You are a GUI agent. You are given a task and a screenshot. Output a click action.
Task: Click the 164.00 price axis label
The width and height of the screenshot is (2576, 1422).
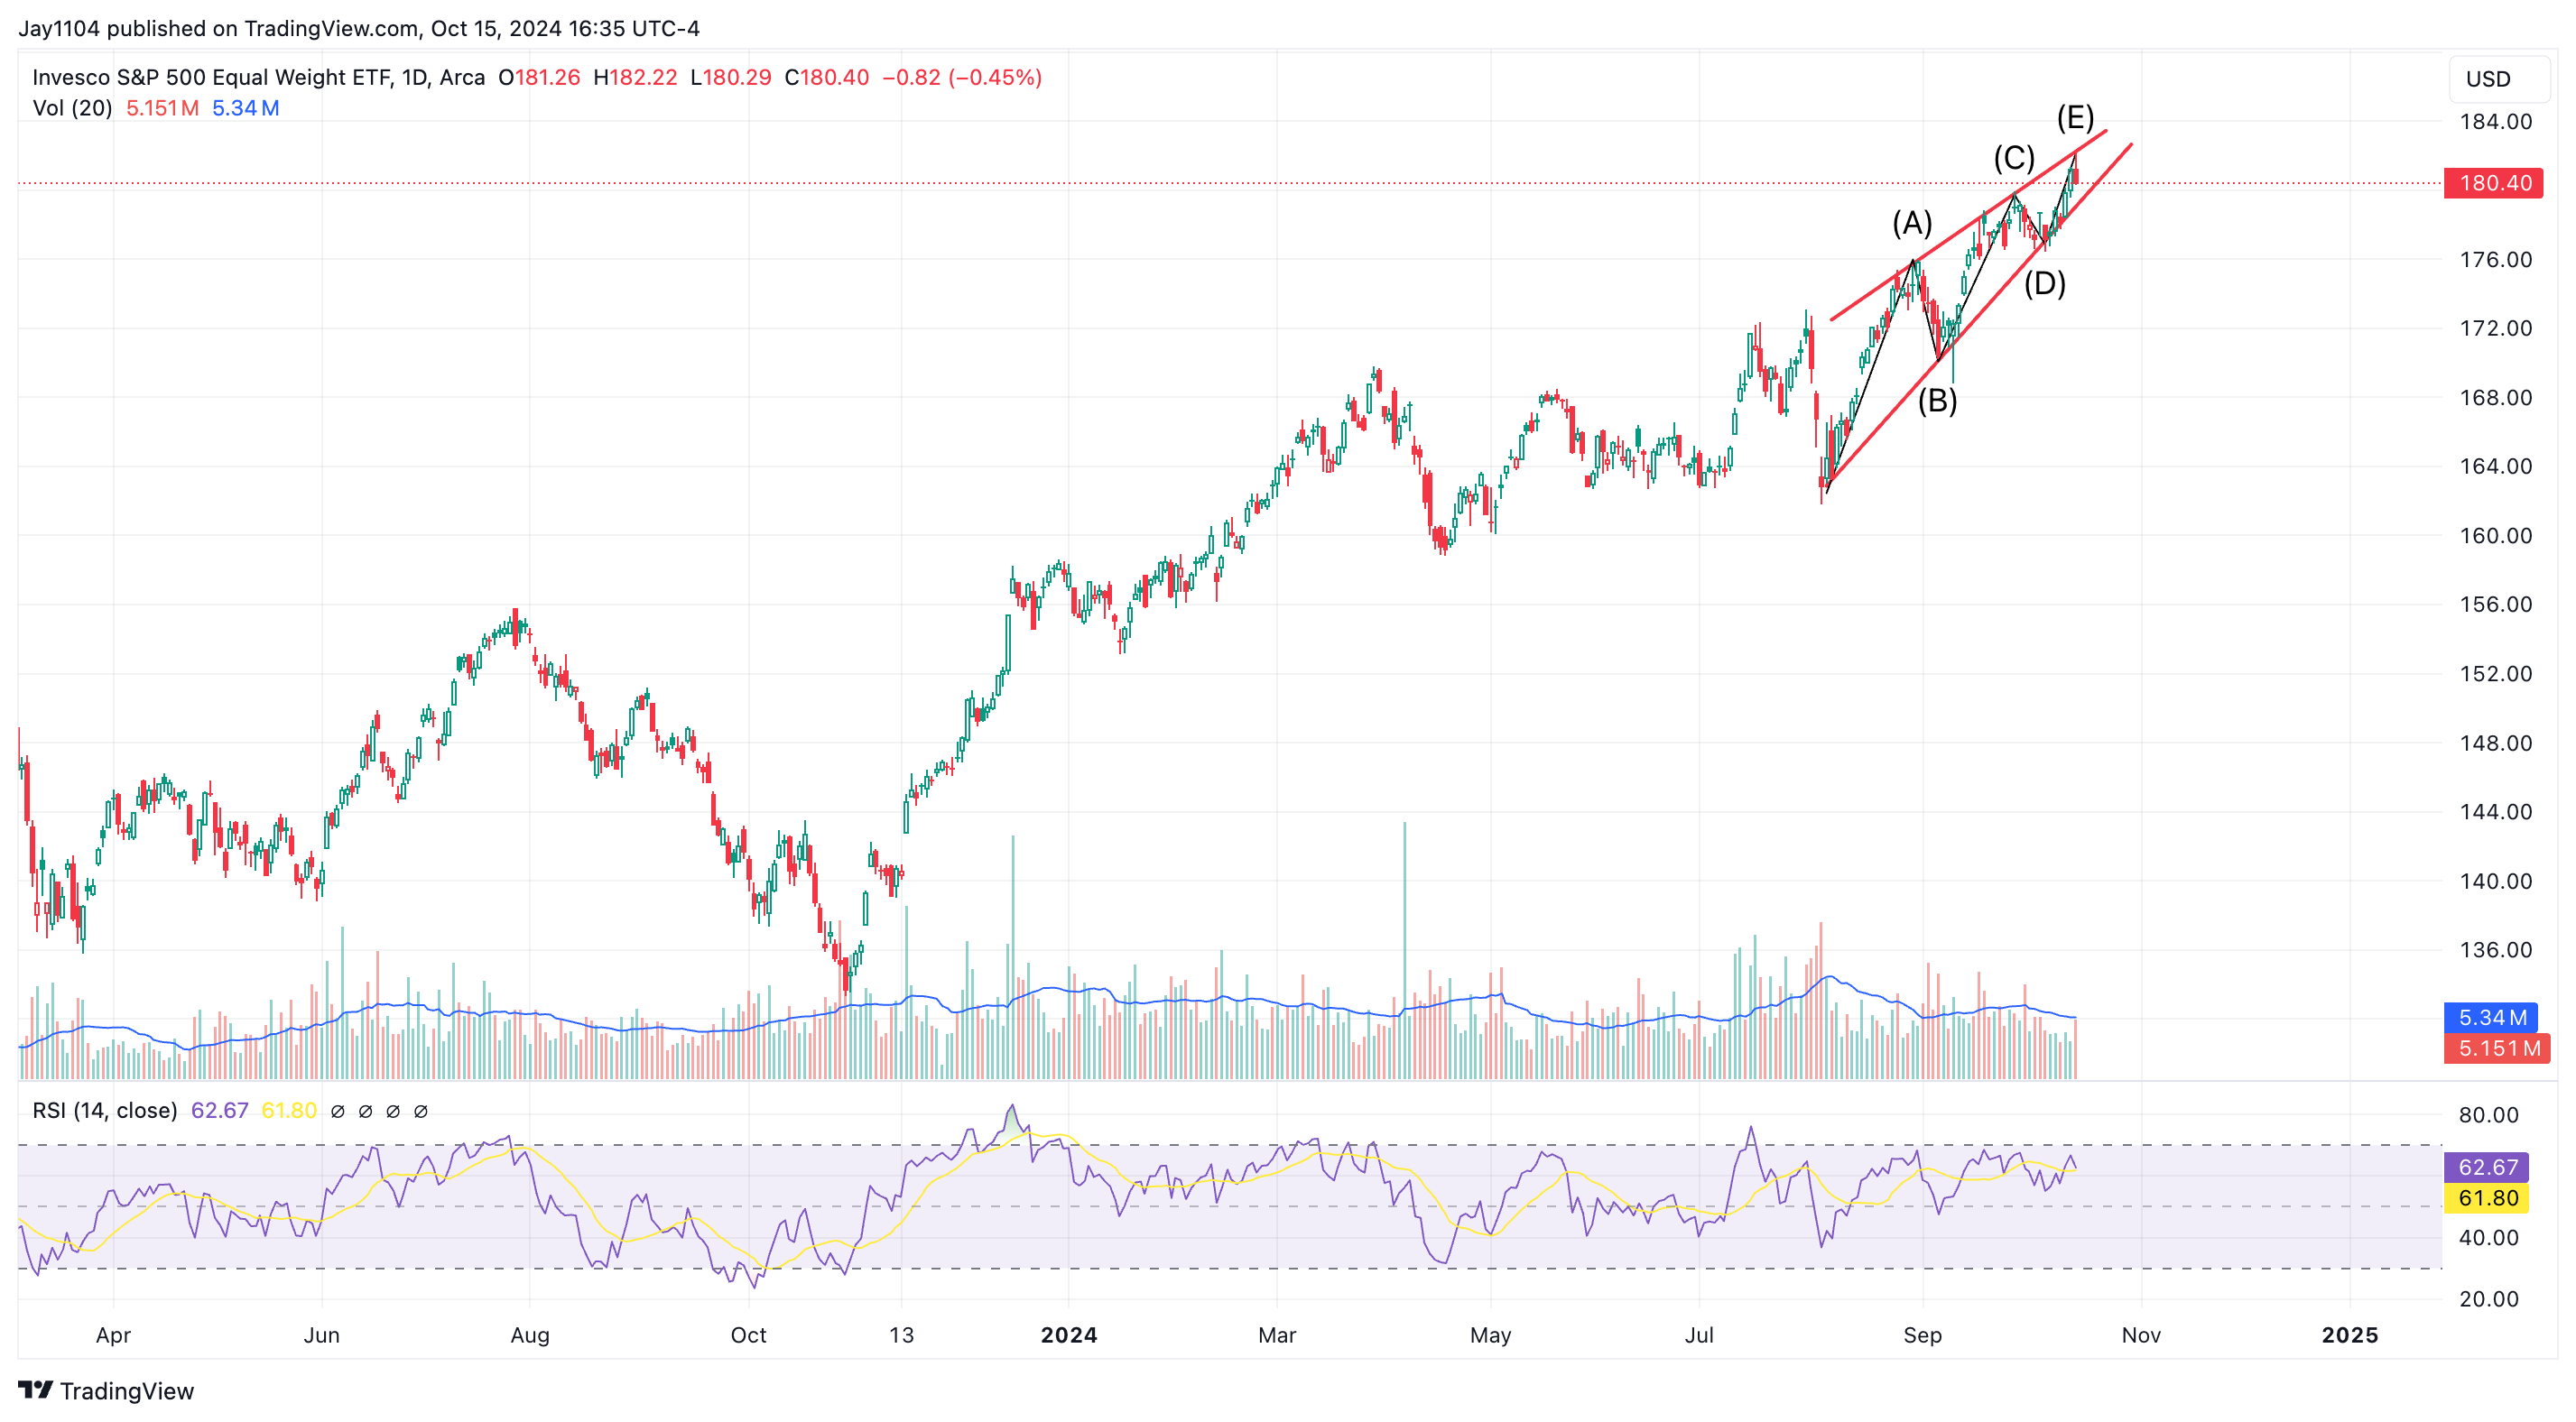tap(2496, 467)
